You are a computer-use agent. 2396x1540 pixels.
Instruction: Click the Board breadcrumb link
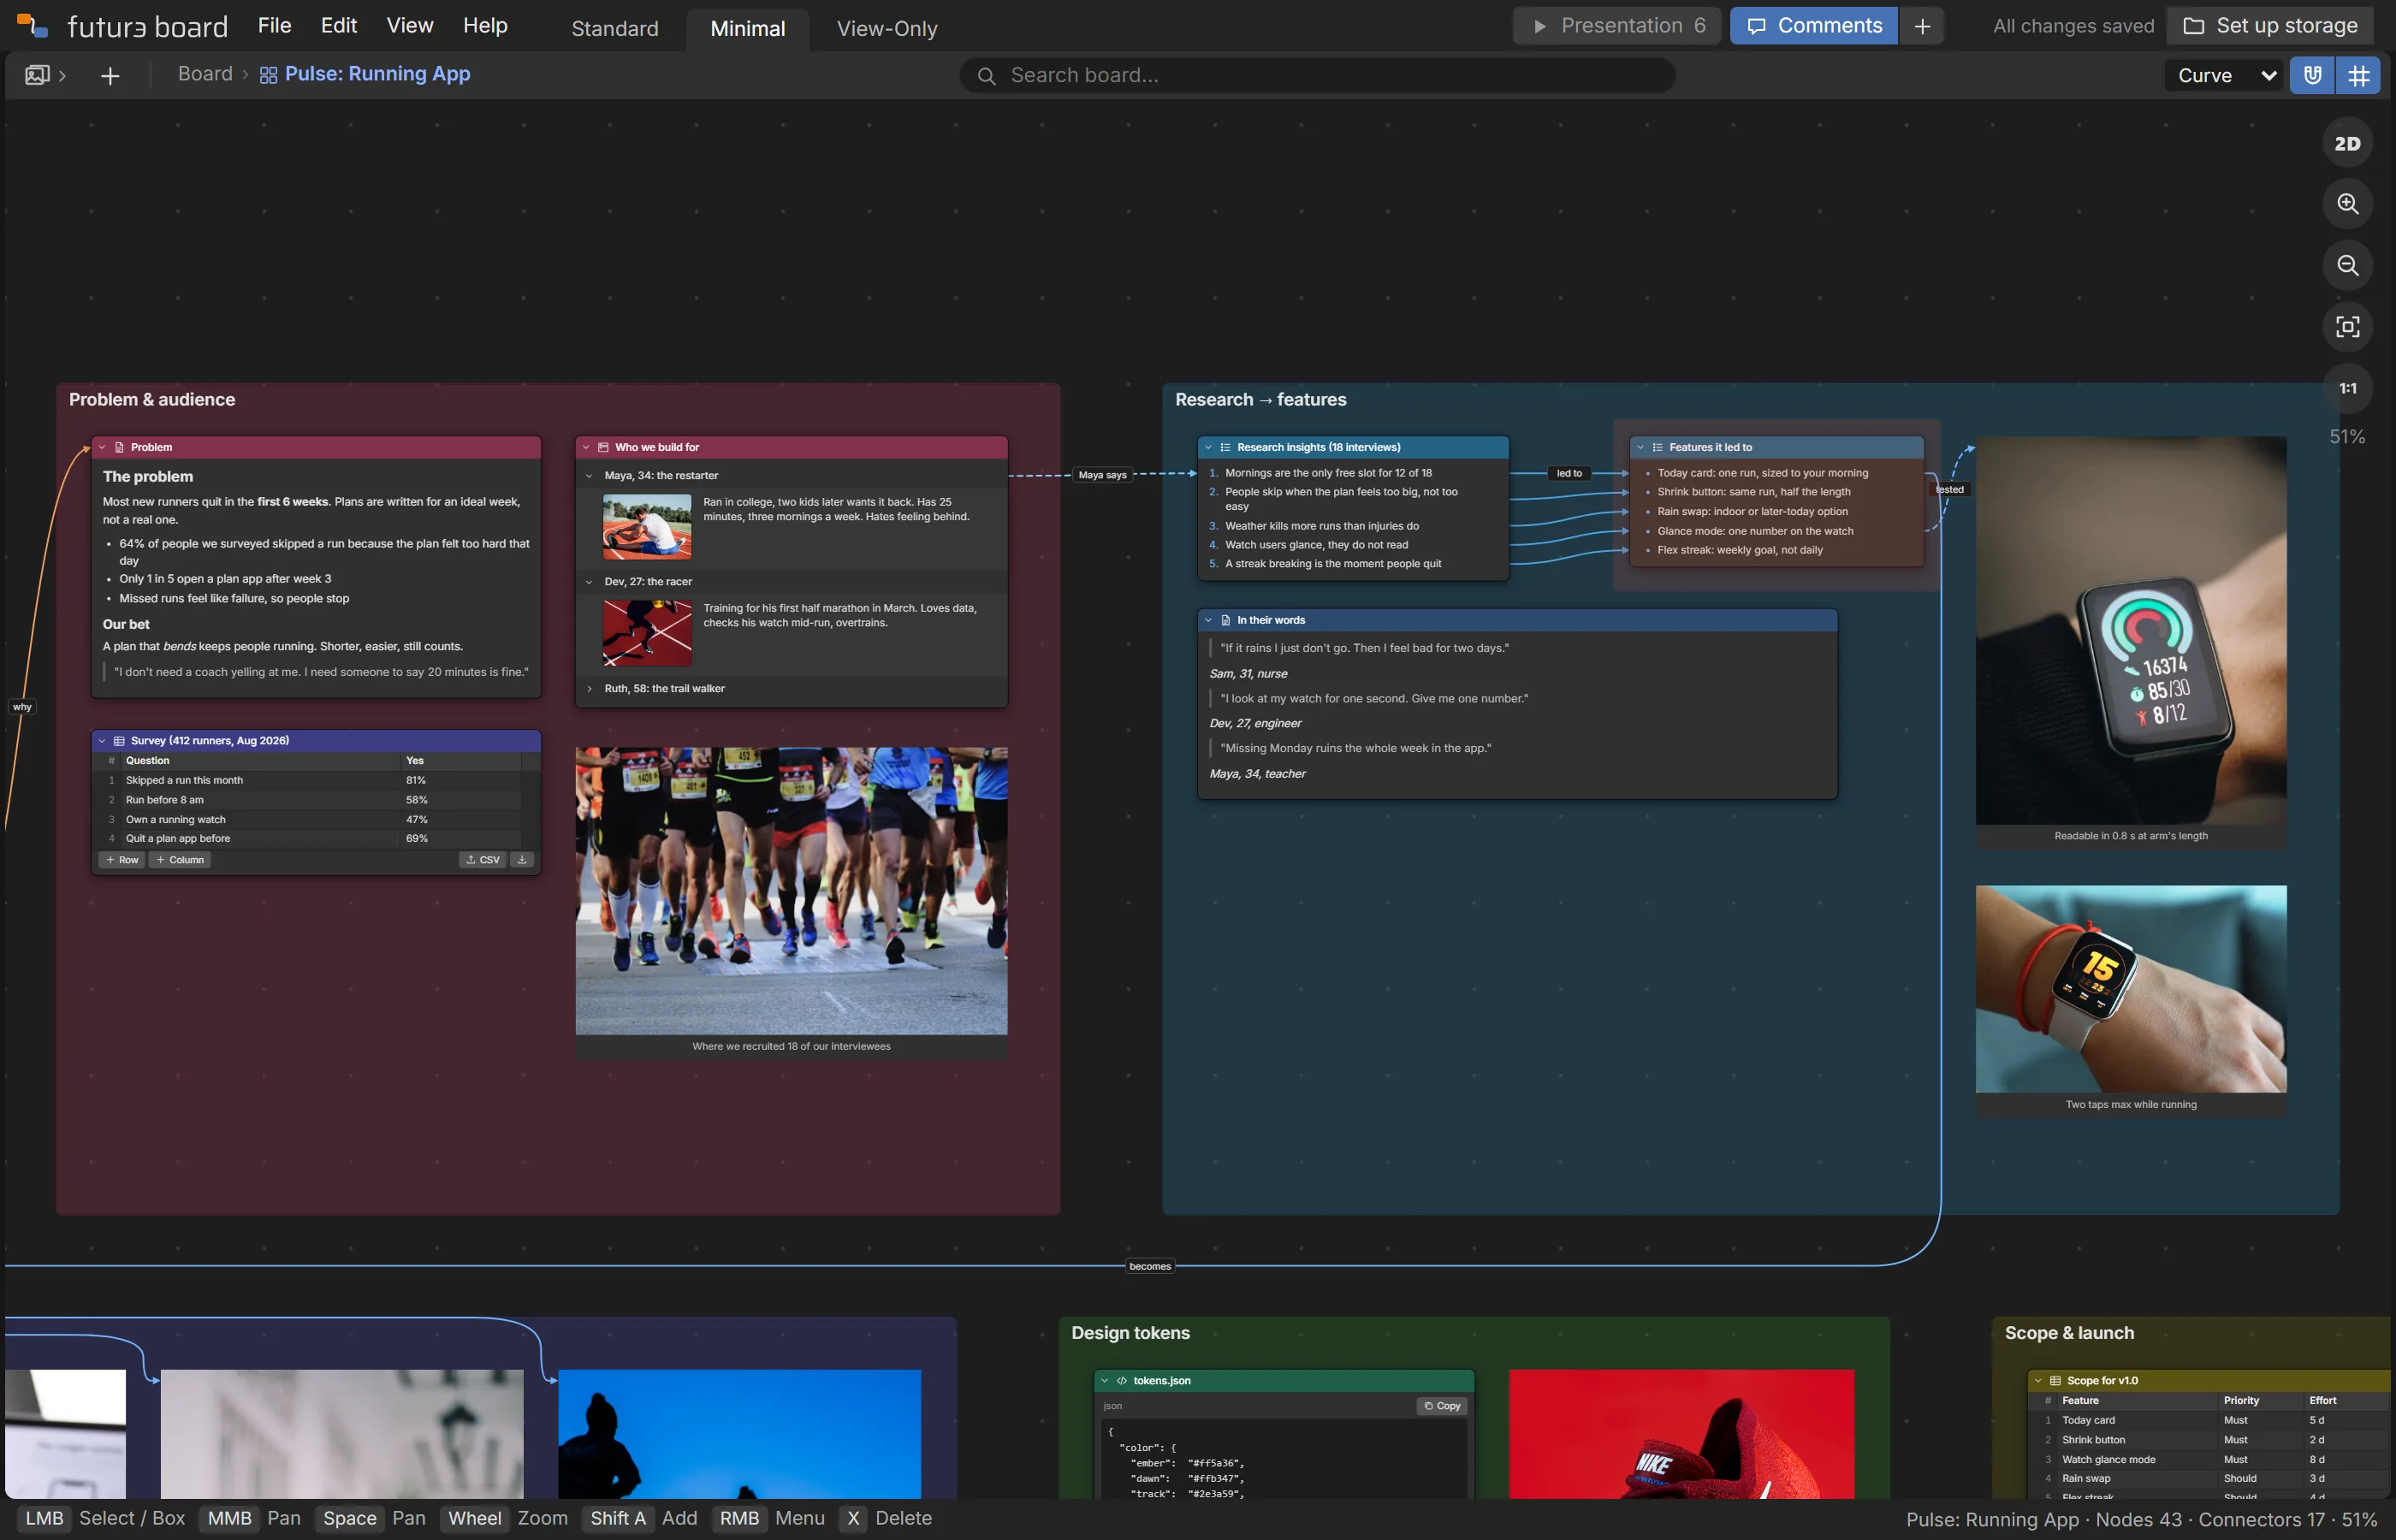point(205,74)
